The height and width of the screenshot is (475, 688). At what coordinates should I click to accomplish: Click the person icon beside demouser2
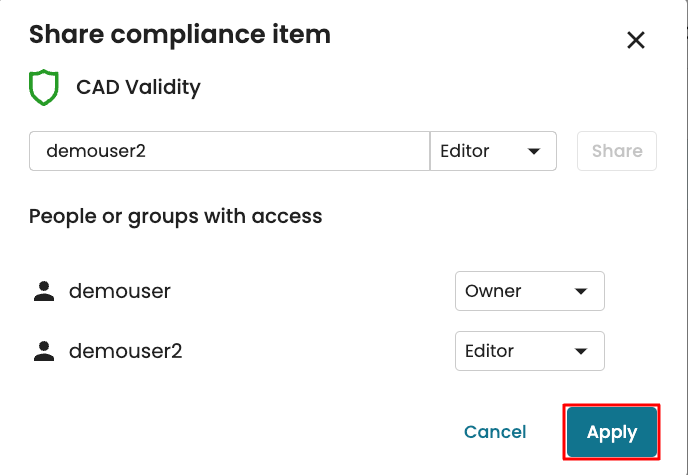tap(43, 351)
